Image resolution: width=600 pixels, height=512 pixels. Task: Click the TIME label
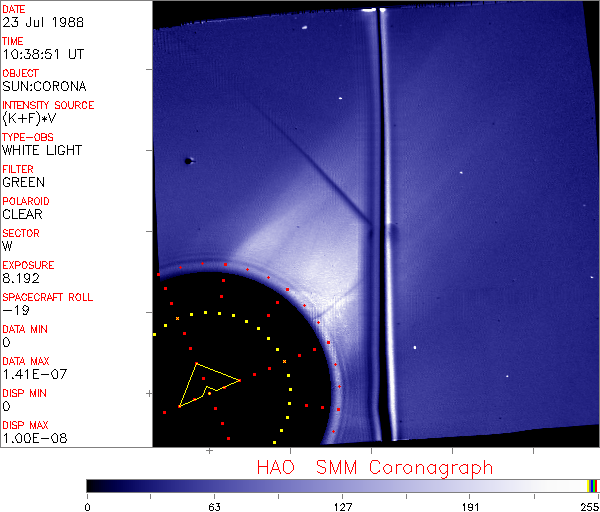[13, 41]
